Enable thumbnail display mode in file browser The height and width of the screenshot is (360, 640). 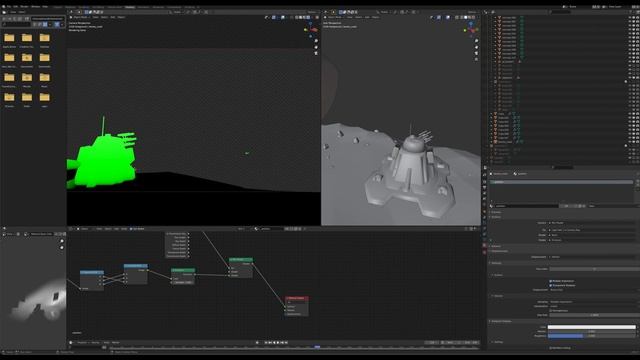pos(45,24)
